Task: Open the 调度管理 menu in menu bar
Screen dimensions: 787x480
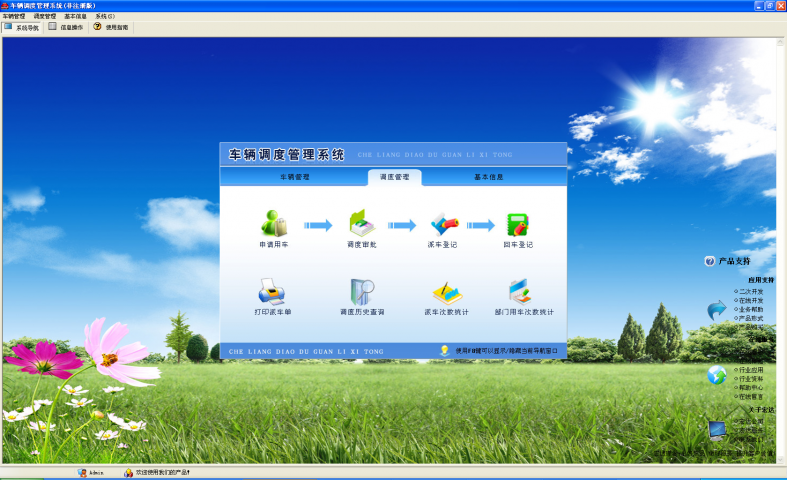Action: point(44,17)
